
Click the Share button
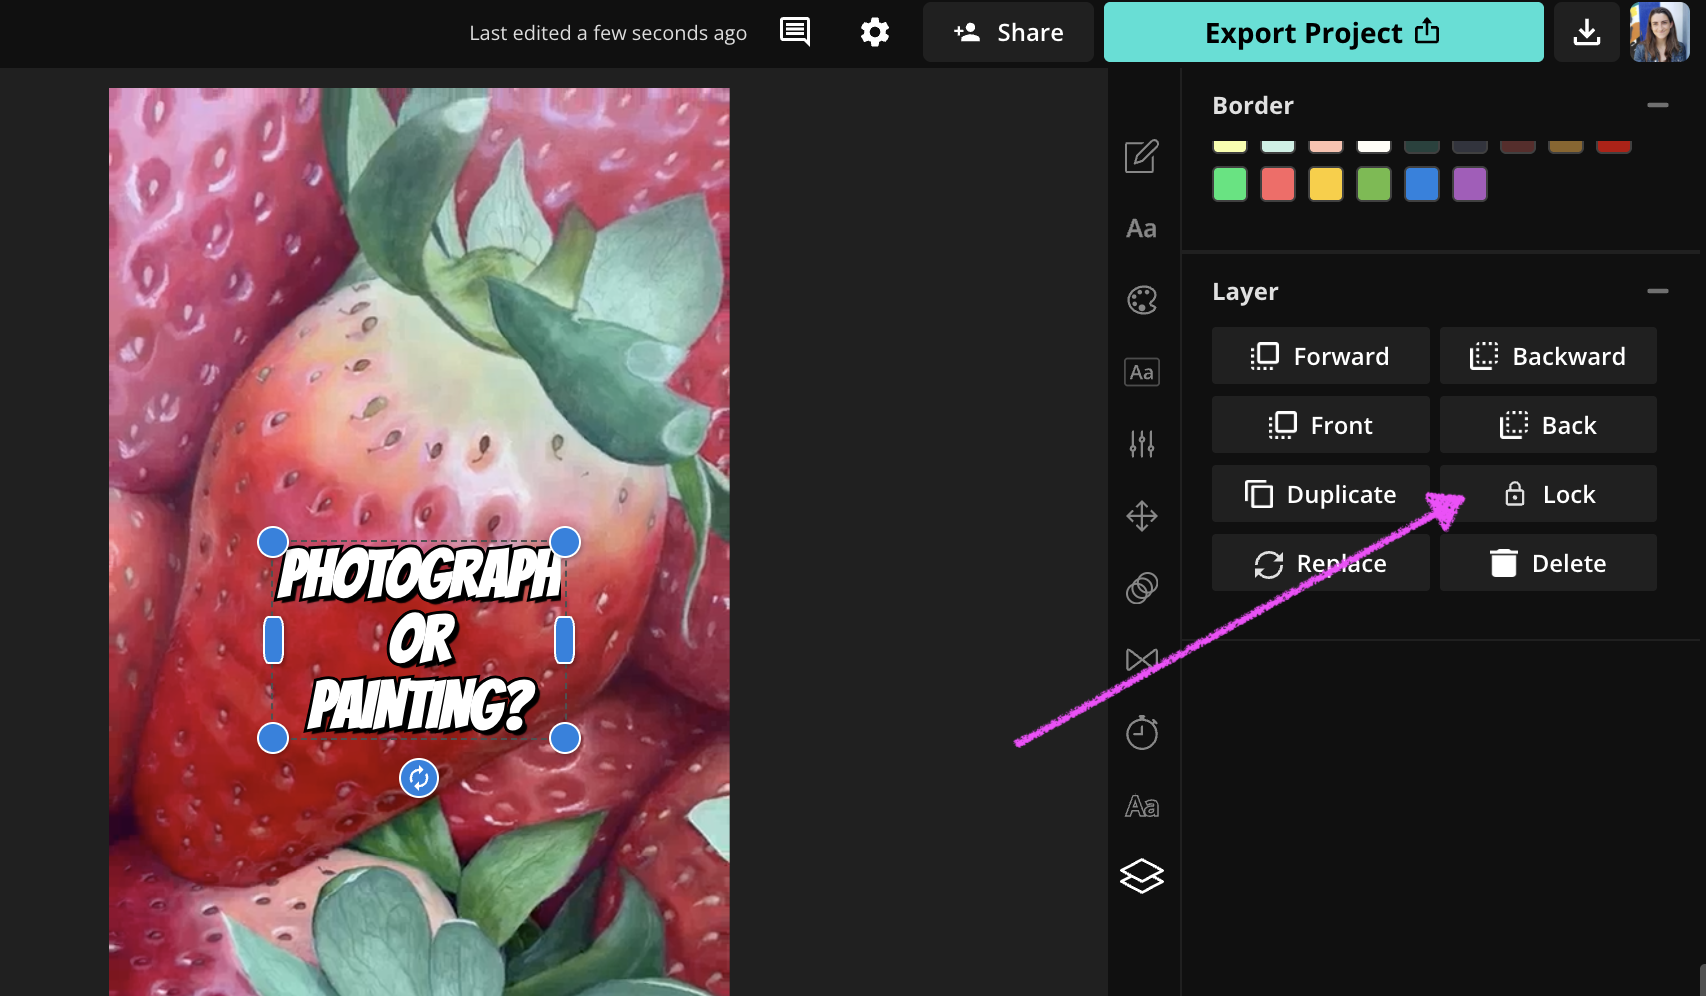pyautogui.click(x=1008, y=32)
